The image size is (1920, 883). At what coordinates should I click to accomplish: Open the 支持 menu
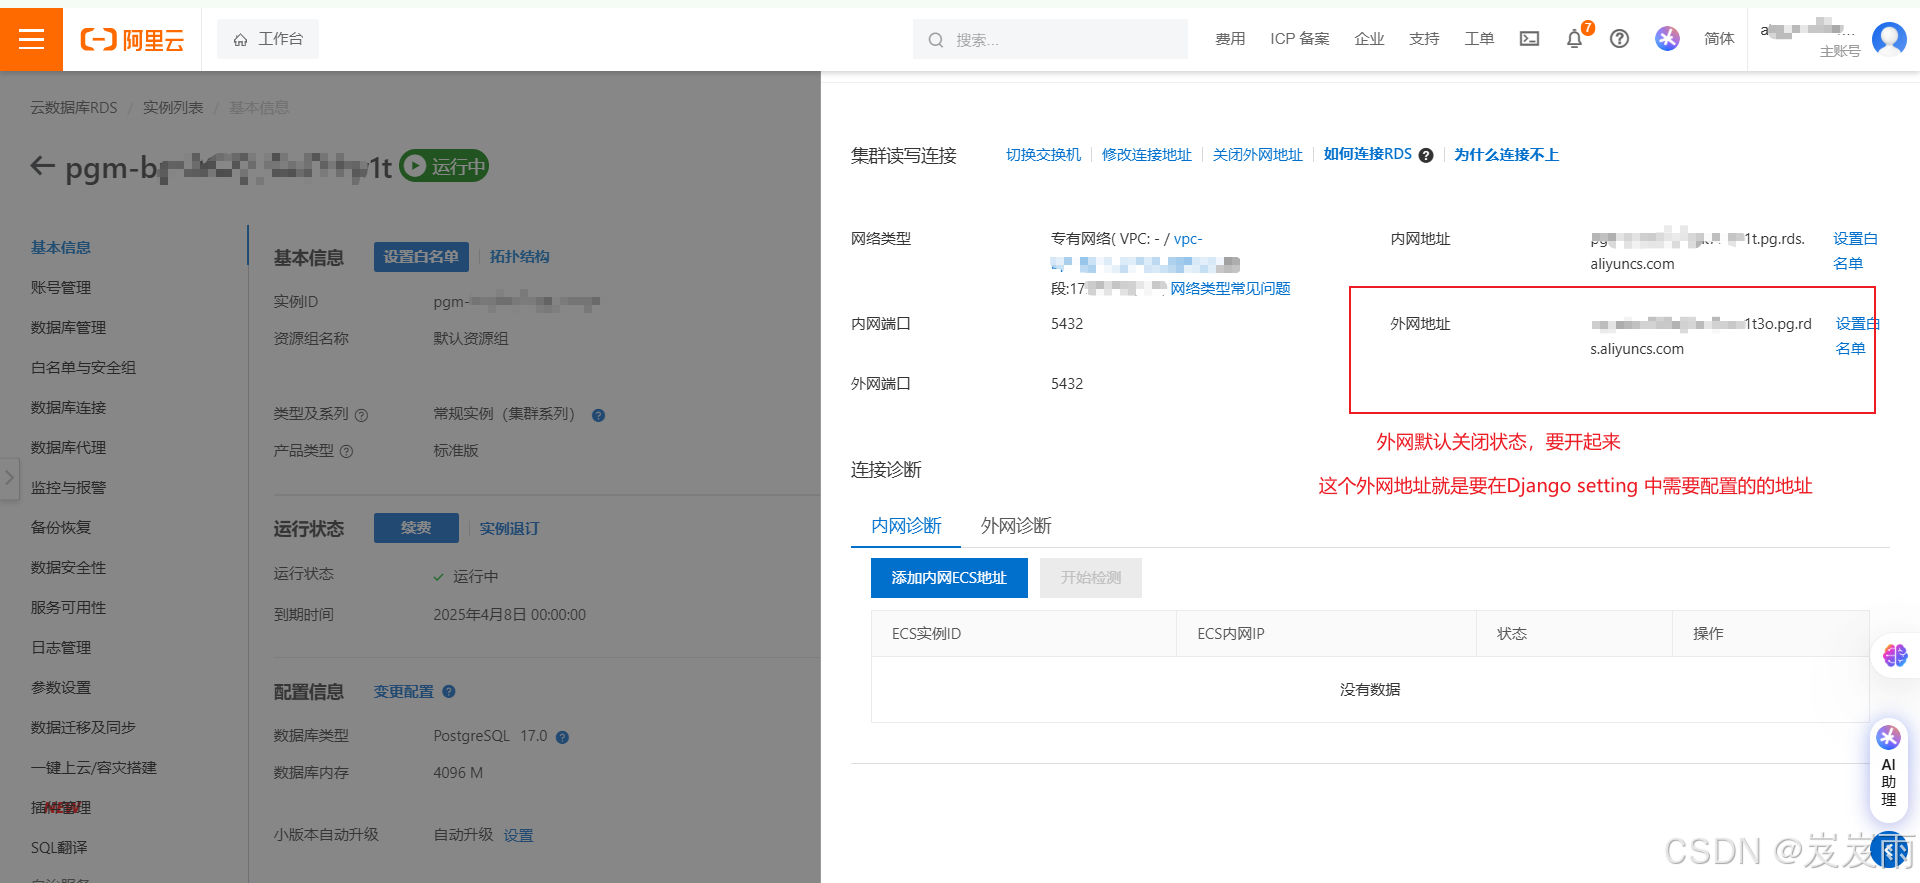[x=1424, y=39]
